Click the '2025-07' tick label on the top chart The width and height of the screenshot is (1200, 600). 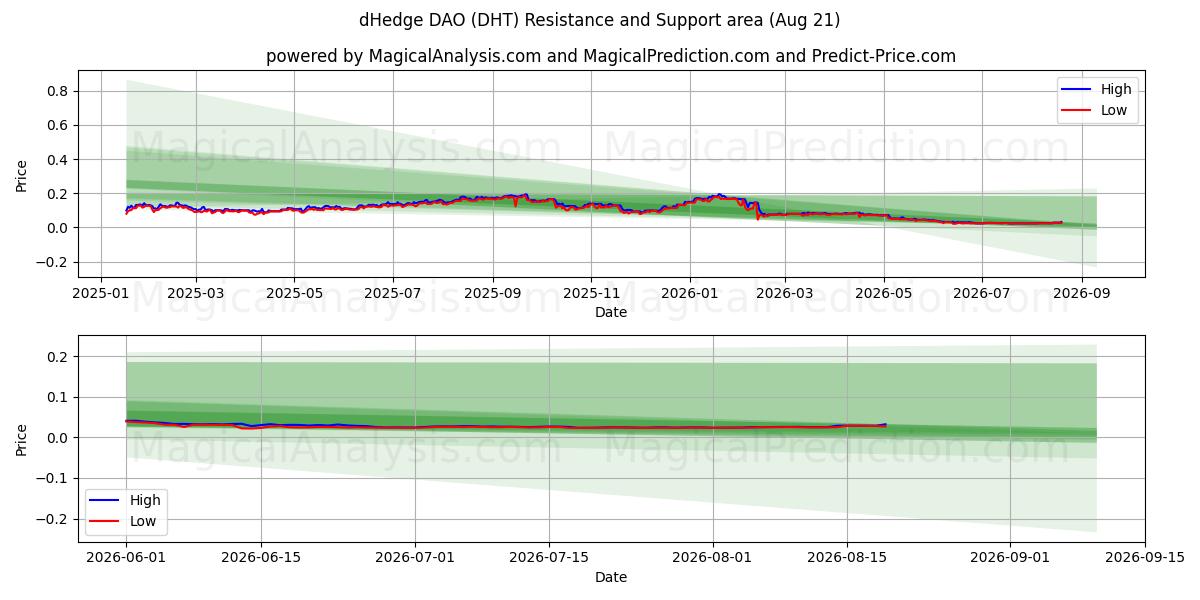click(392, 295)
